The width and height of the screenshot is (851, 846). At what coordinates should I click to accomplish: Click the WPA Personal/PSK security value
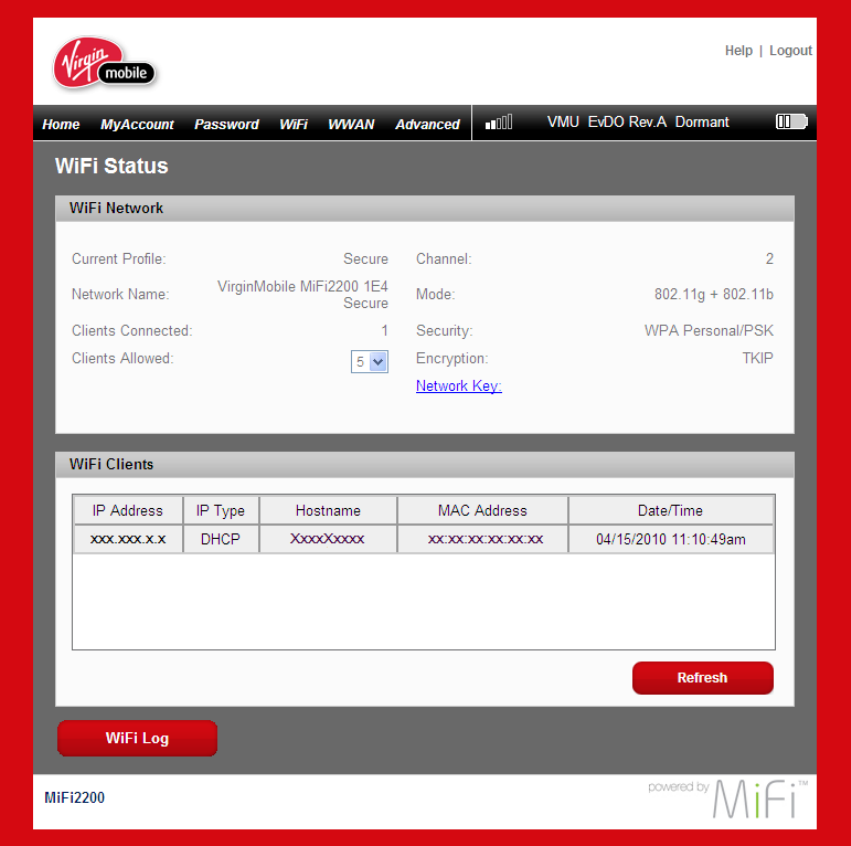(709, 330)
